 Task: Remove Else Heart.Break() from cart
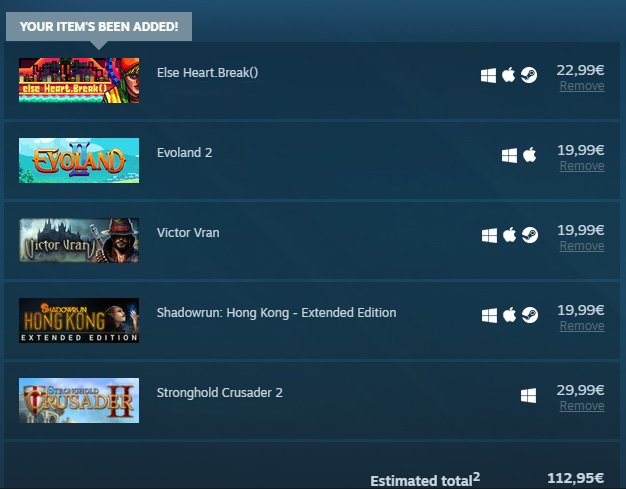[582, 86]
